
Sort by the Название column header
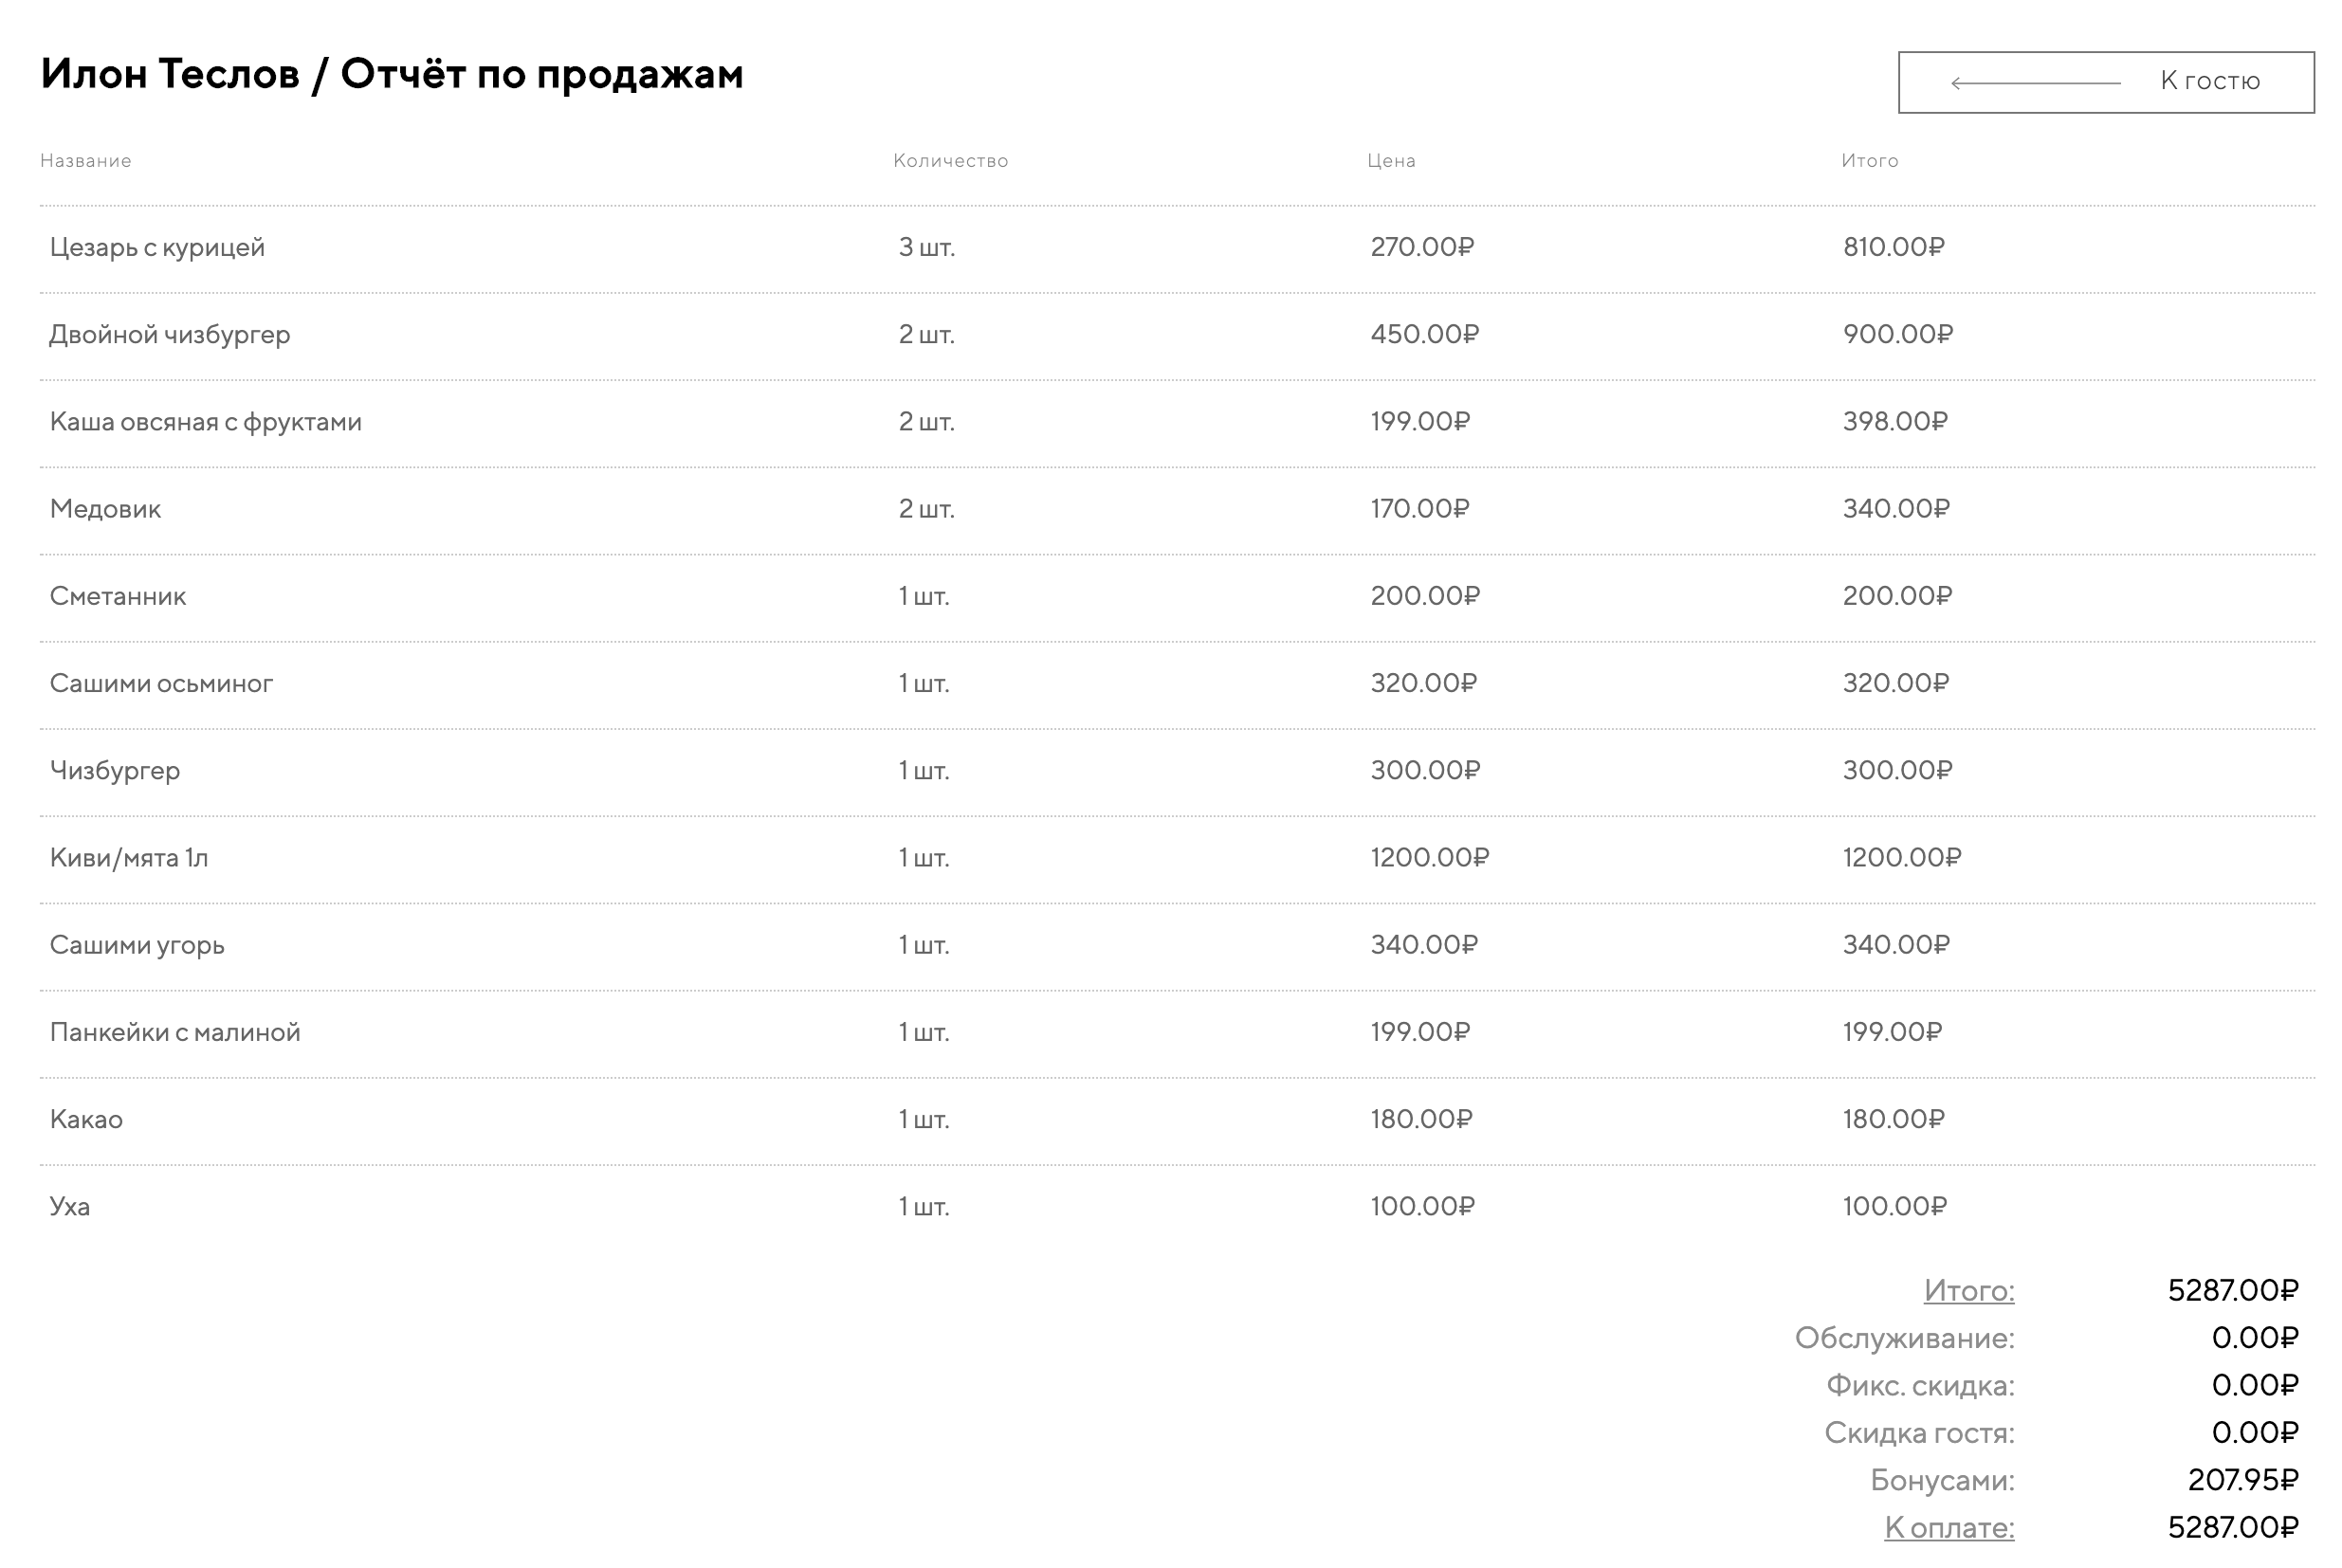coord(86,161)
